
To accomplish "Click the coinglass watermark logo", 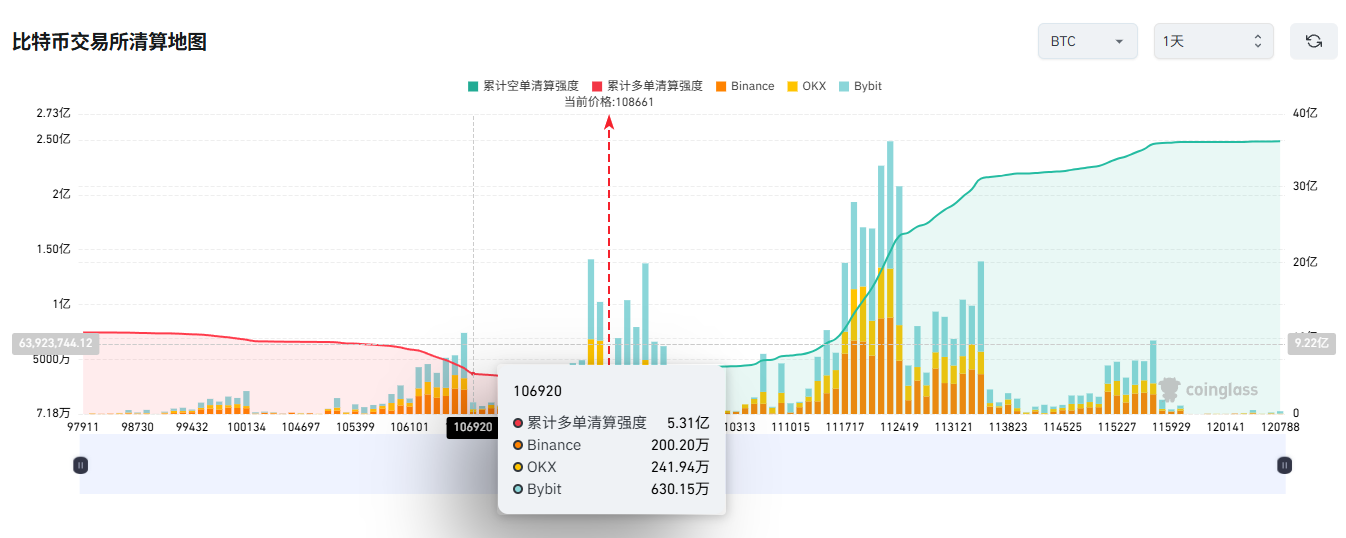I will coord(1209,389).
